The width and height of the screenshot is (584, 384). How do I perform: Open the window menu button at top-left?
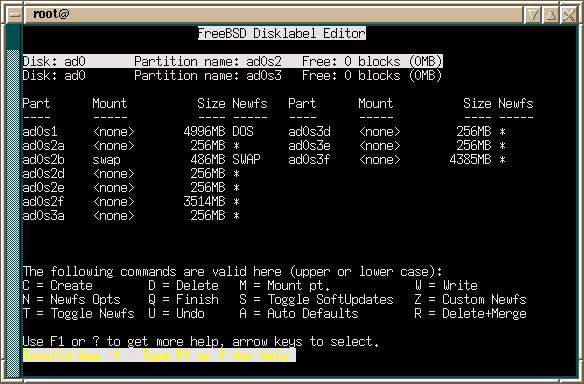15,15
